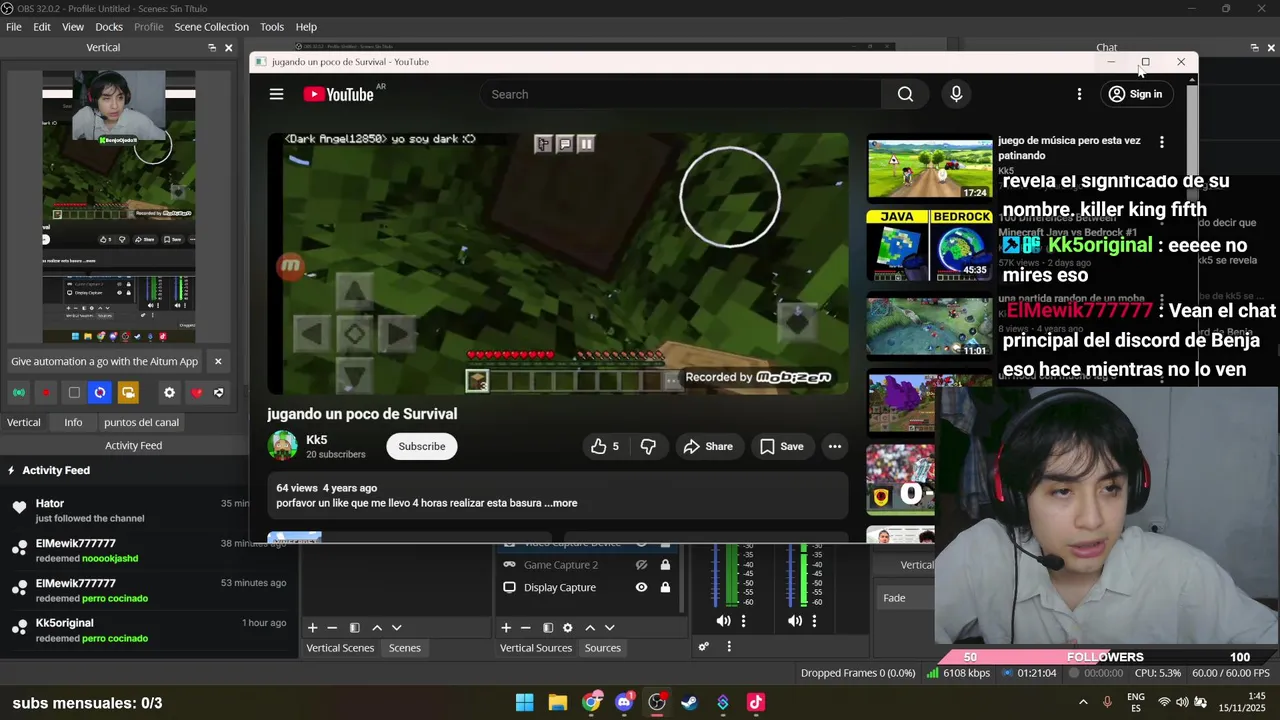Open the File menu
Viewport: 1280px width, 720px height.
click(x=14, y=27)
